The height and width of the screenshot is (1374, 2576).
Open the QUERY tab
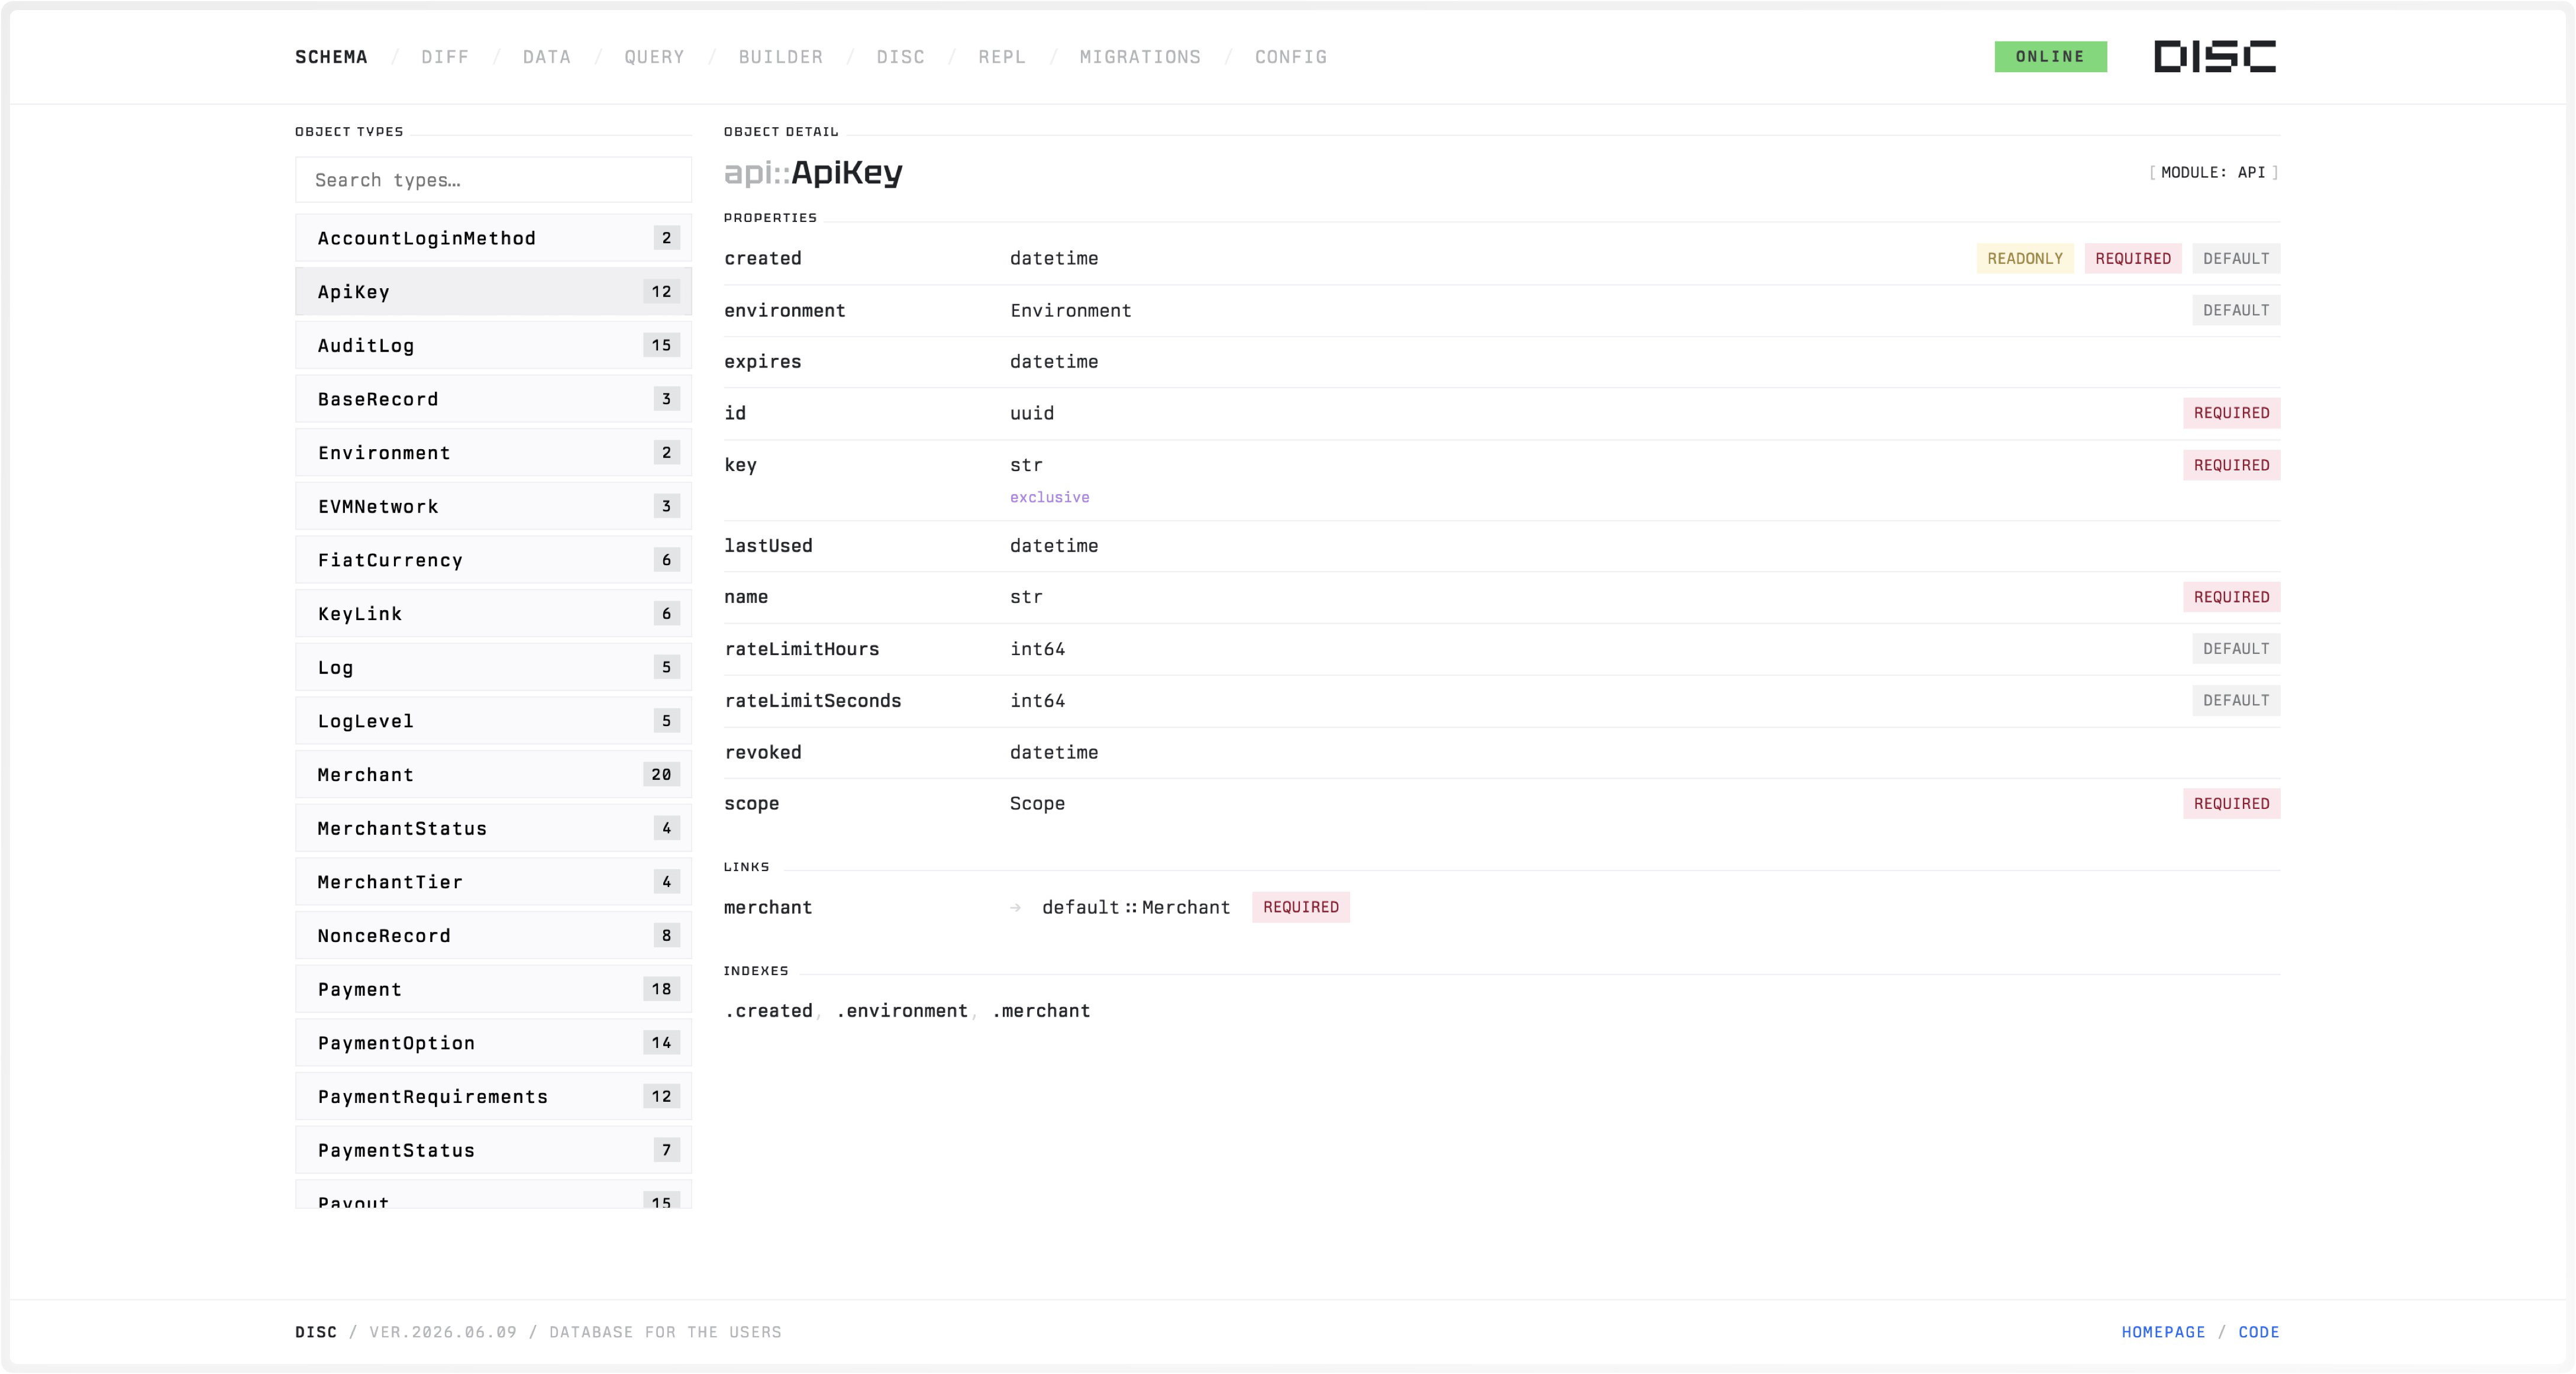coord(655,57)
